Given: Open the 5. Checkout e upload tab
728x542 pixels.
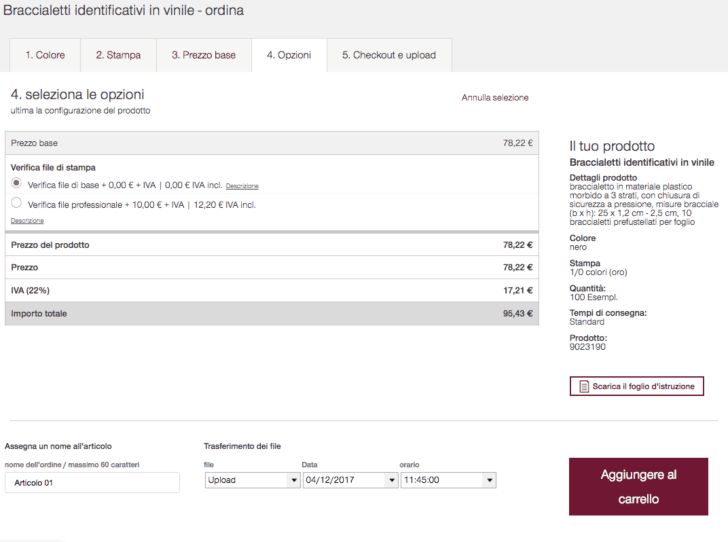Looking at the screenshot, I should [389, 55].
